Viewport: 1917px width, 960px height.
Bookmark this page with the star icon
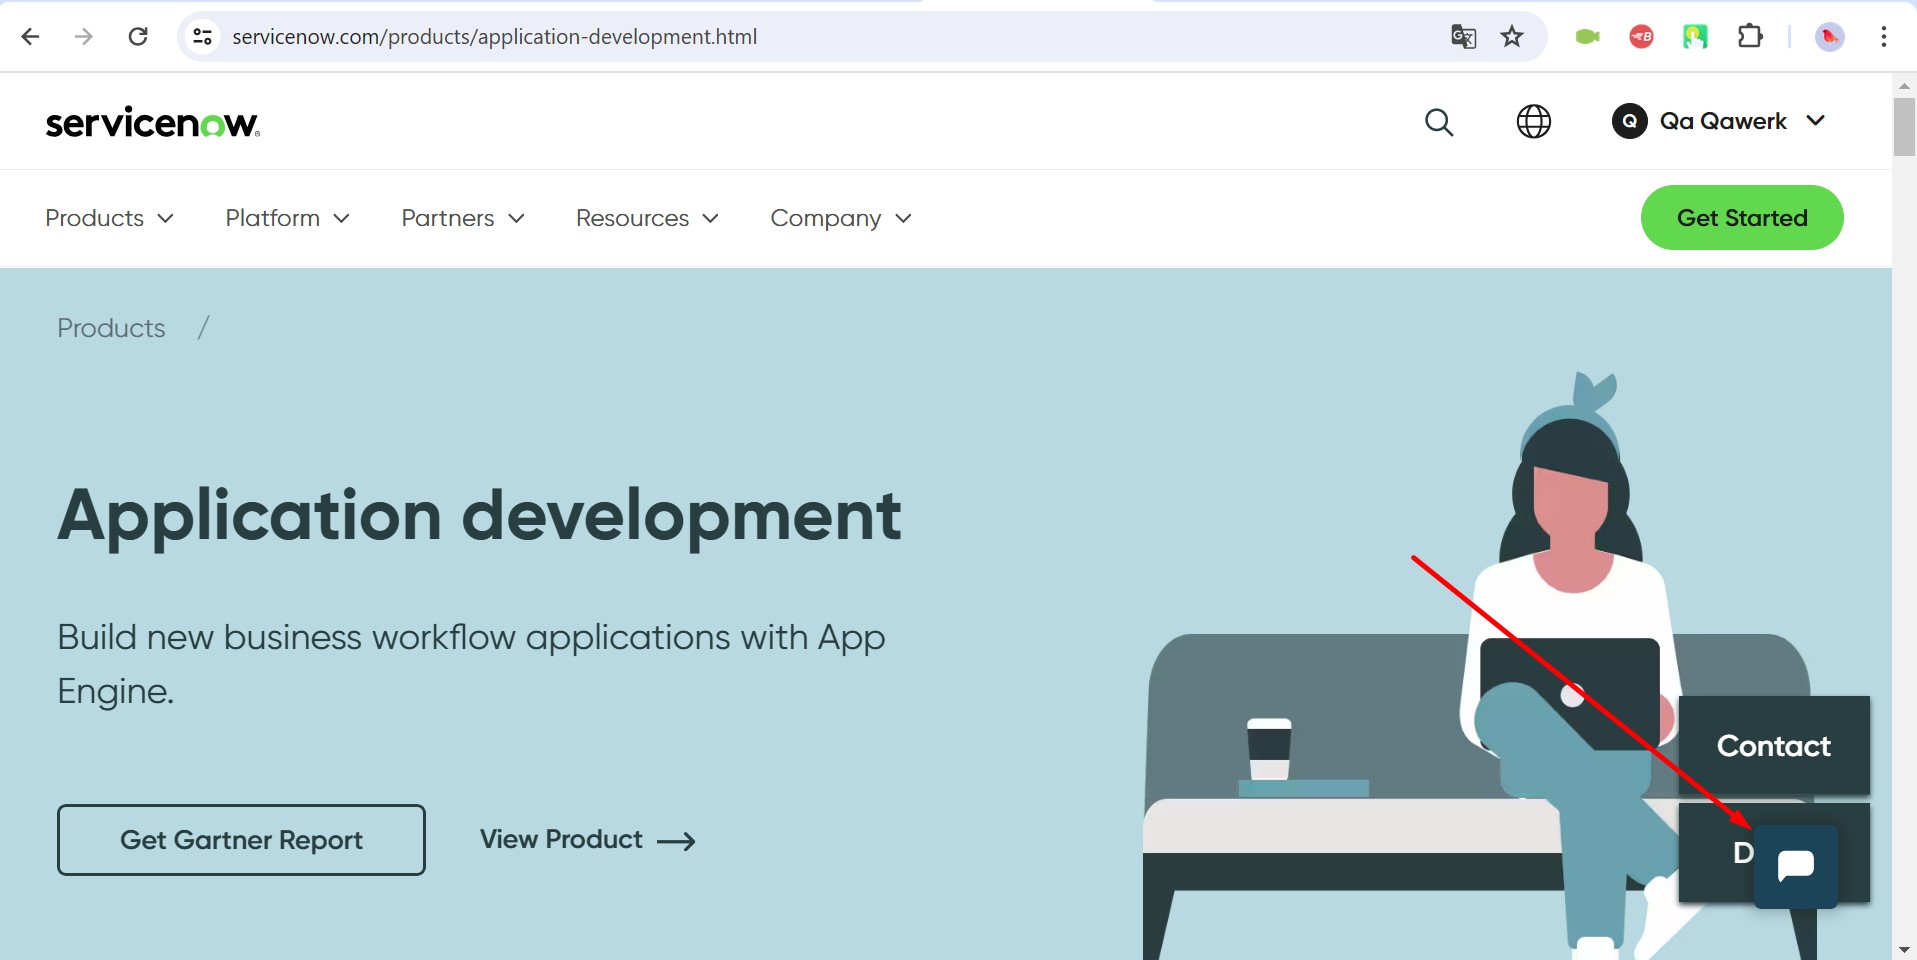[x=1512, y=37]
